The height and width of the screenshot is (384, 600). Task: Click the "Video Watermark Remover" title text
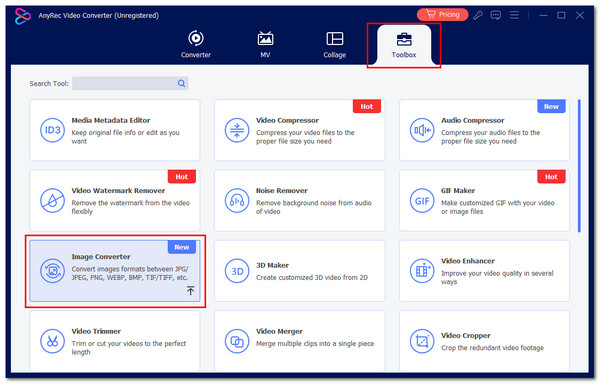(x=118, y=190)
